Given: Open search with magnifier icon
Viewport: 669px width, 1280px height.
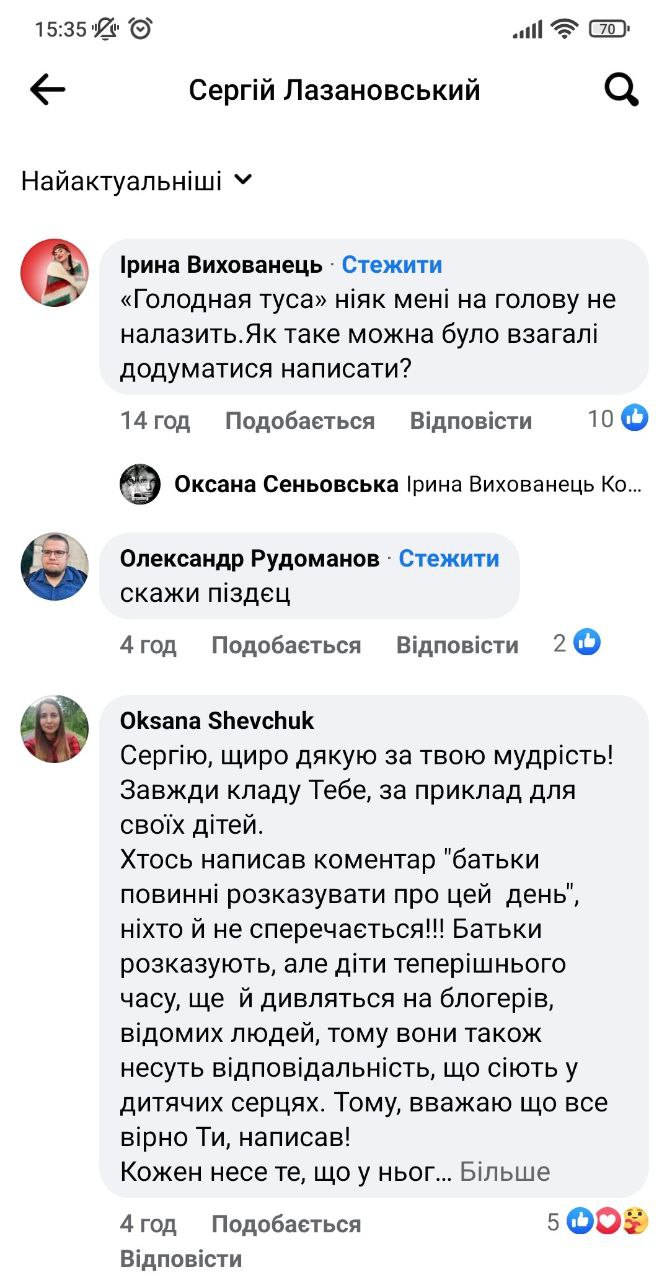Looking at the screenshot, I should tap(621, 91).
